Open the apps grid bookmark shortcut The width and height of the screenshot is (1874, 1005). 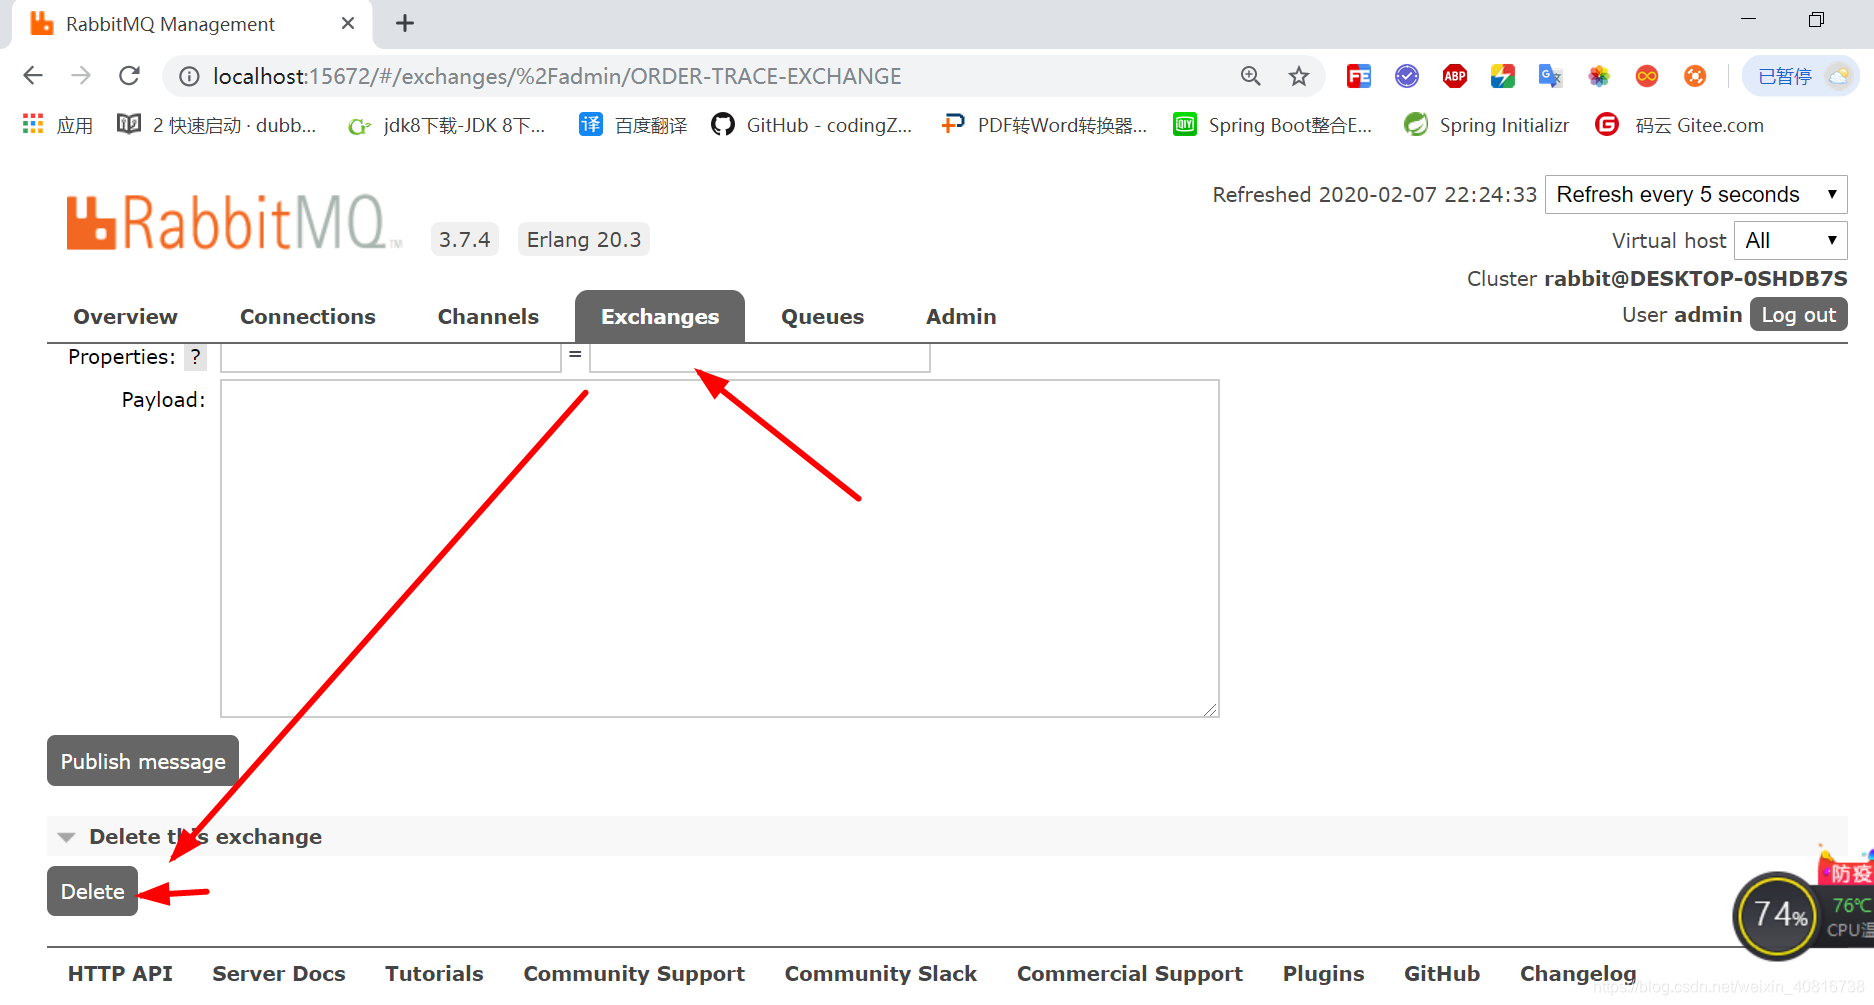[57, 125]
